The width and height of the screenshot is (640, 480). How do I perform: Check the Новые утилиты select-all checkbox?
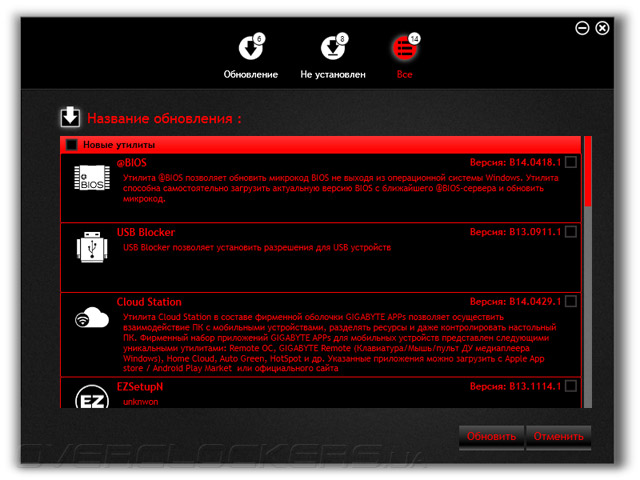[x=72, y=144]
